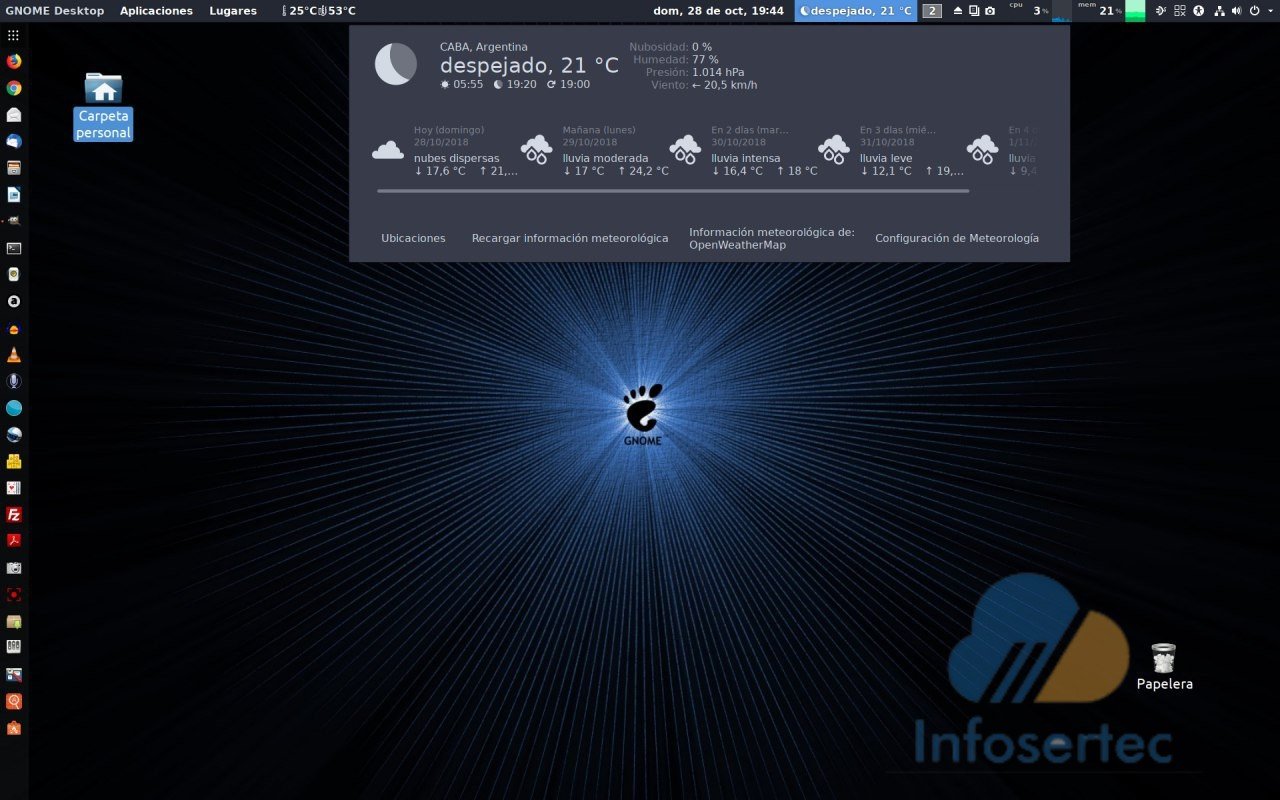Click 'Recargar información meteorológica'
The height and width of the screenshot is (800, 1280).
coord(570,238)
